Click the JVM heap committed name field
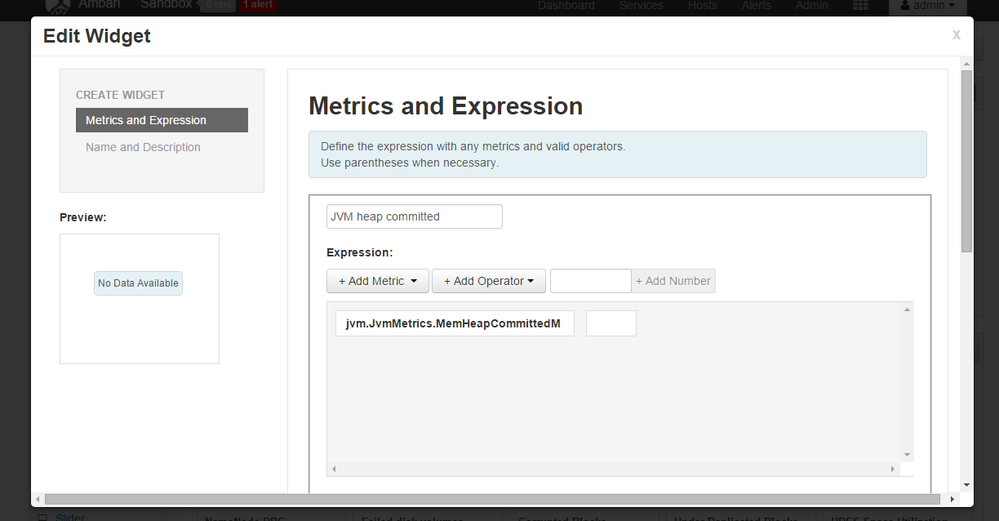Screen dimensions: 999x521 pyautogui.click(x=414, y=216)
